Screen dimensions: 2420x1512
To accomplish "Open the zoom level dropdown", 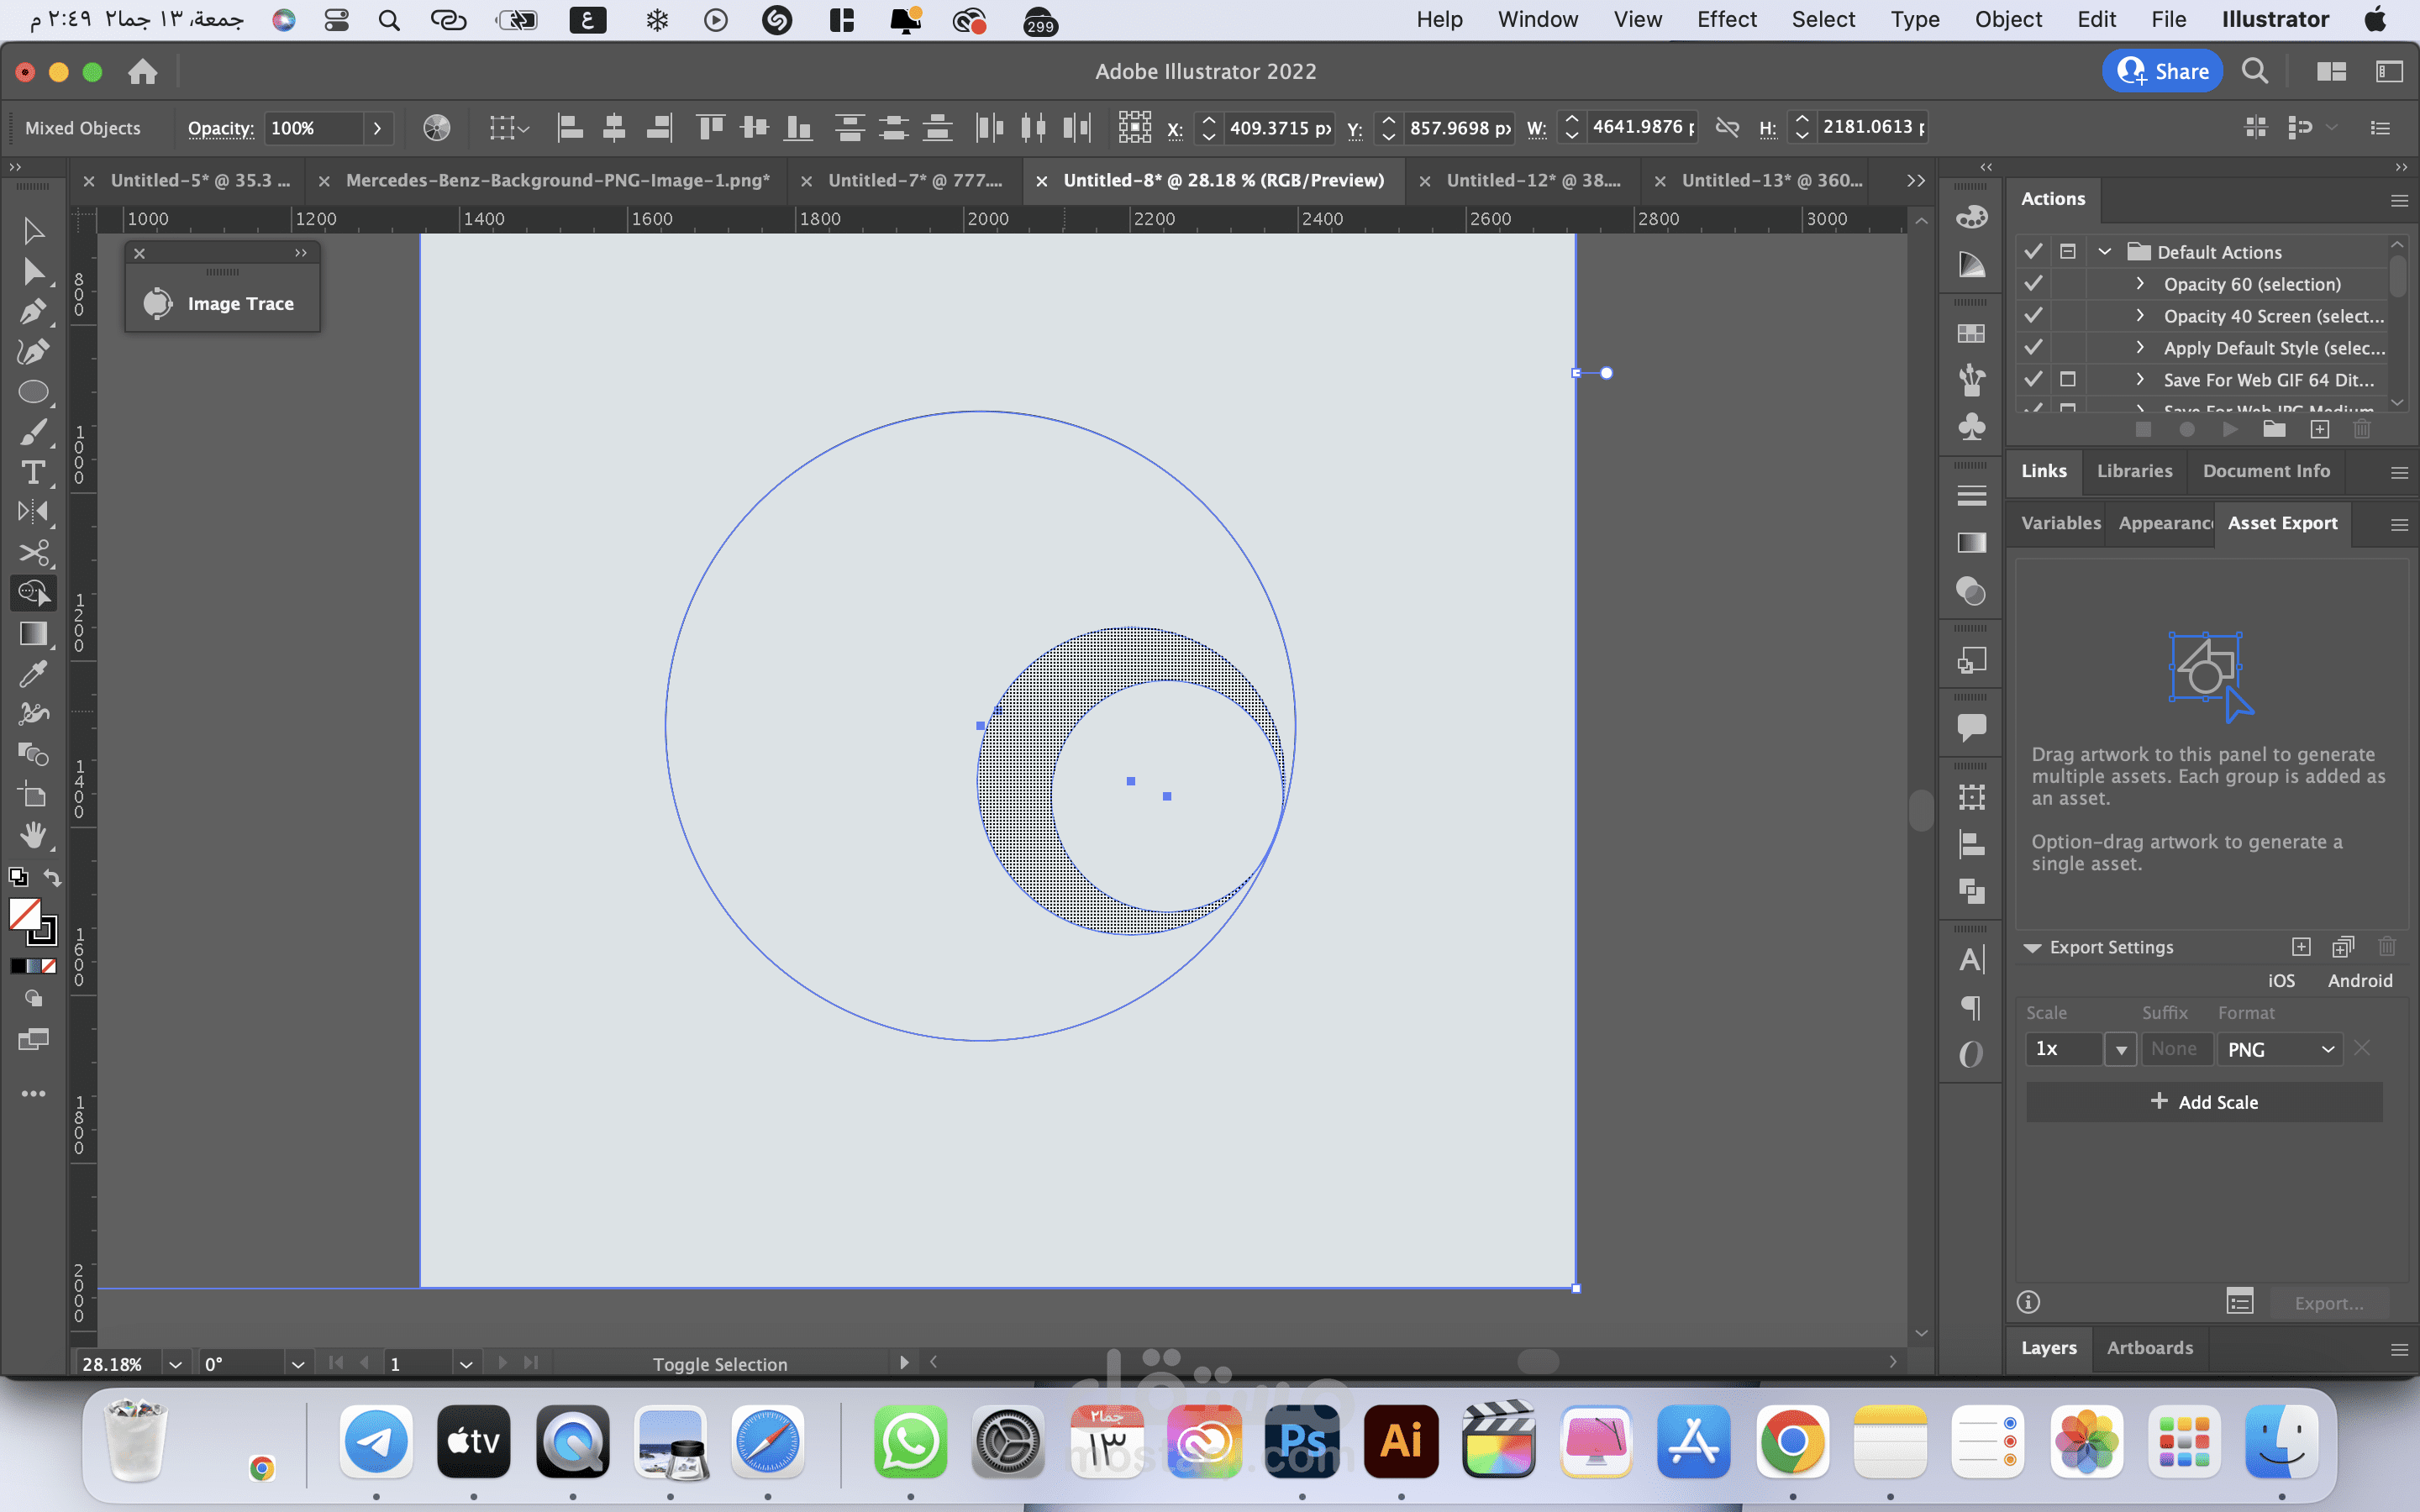I will (x=175, y=1364).
